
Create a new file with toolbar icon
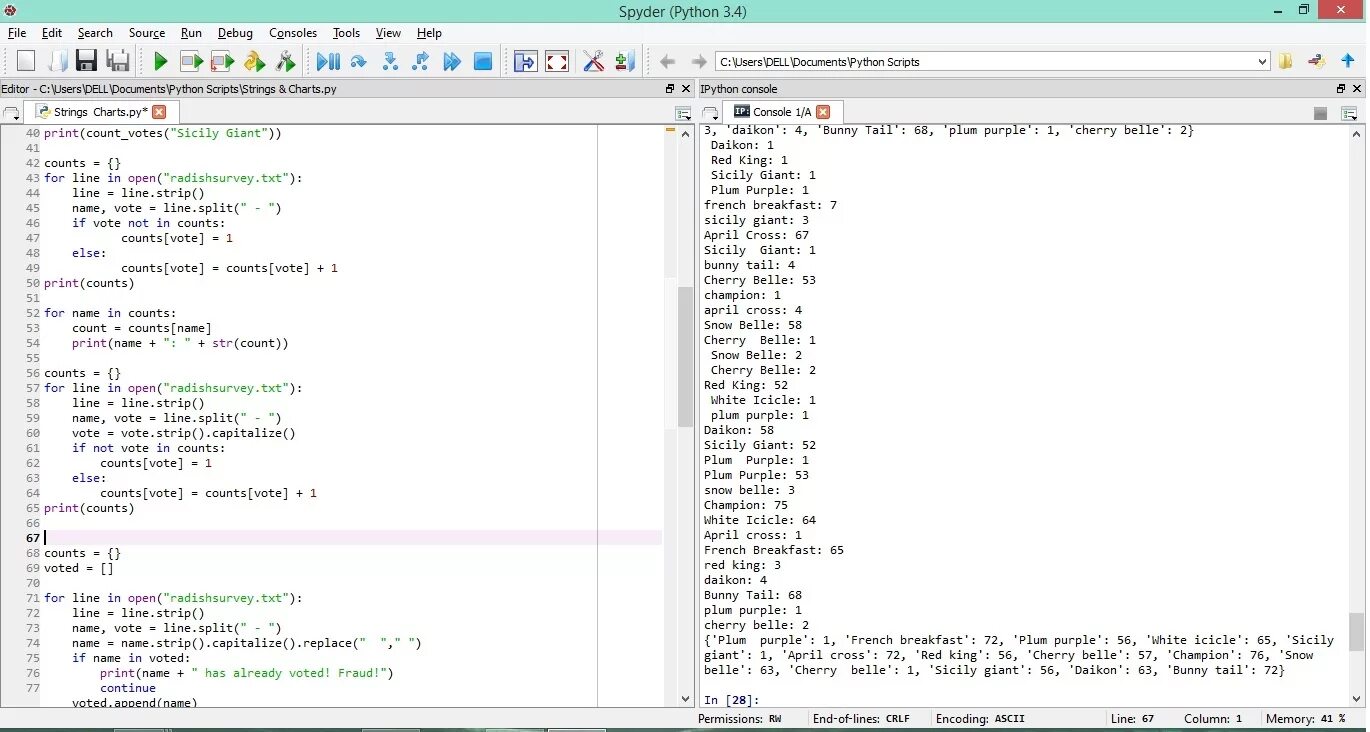[26, 62]
